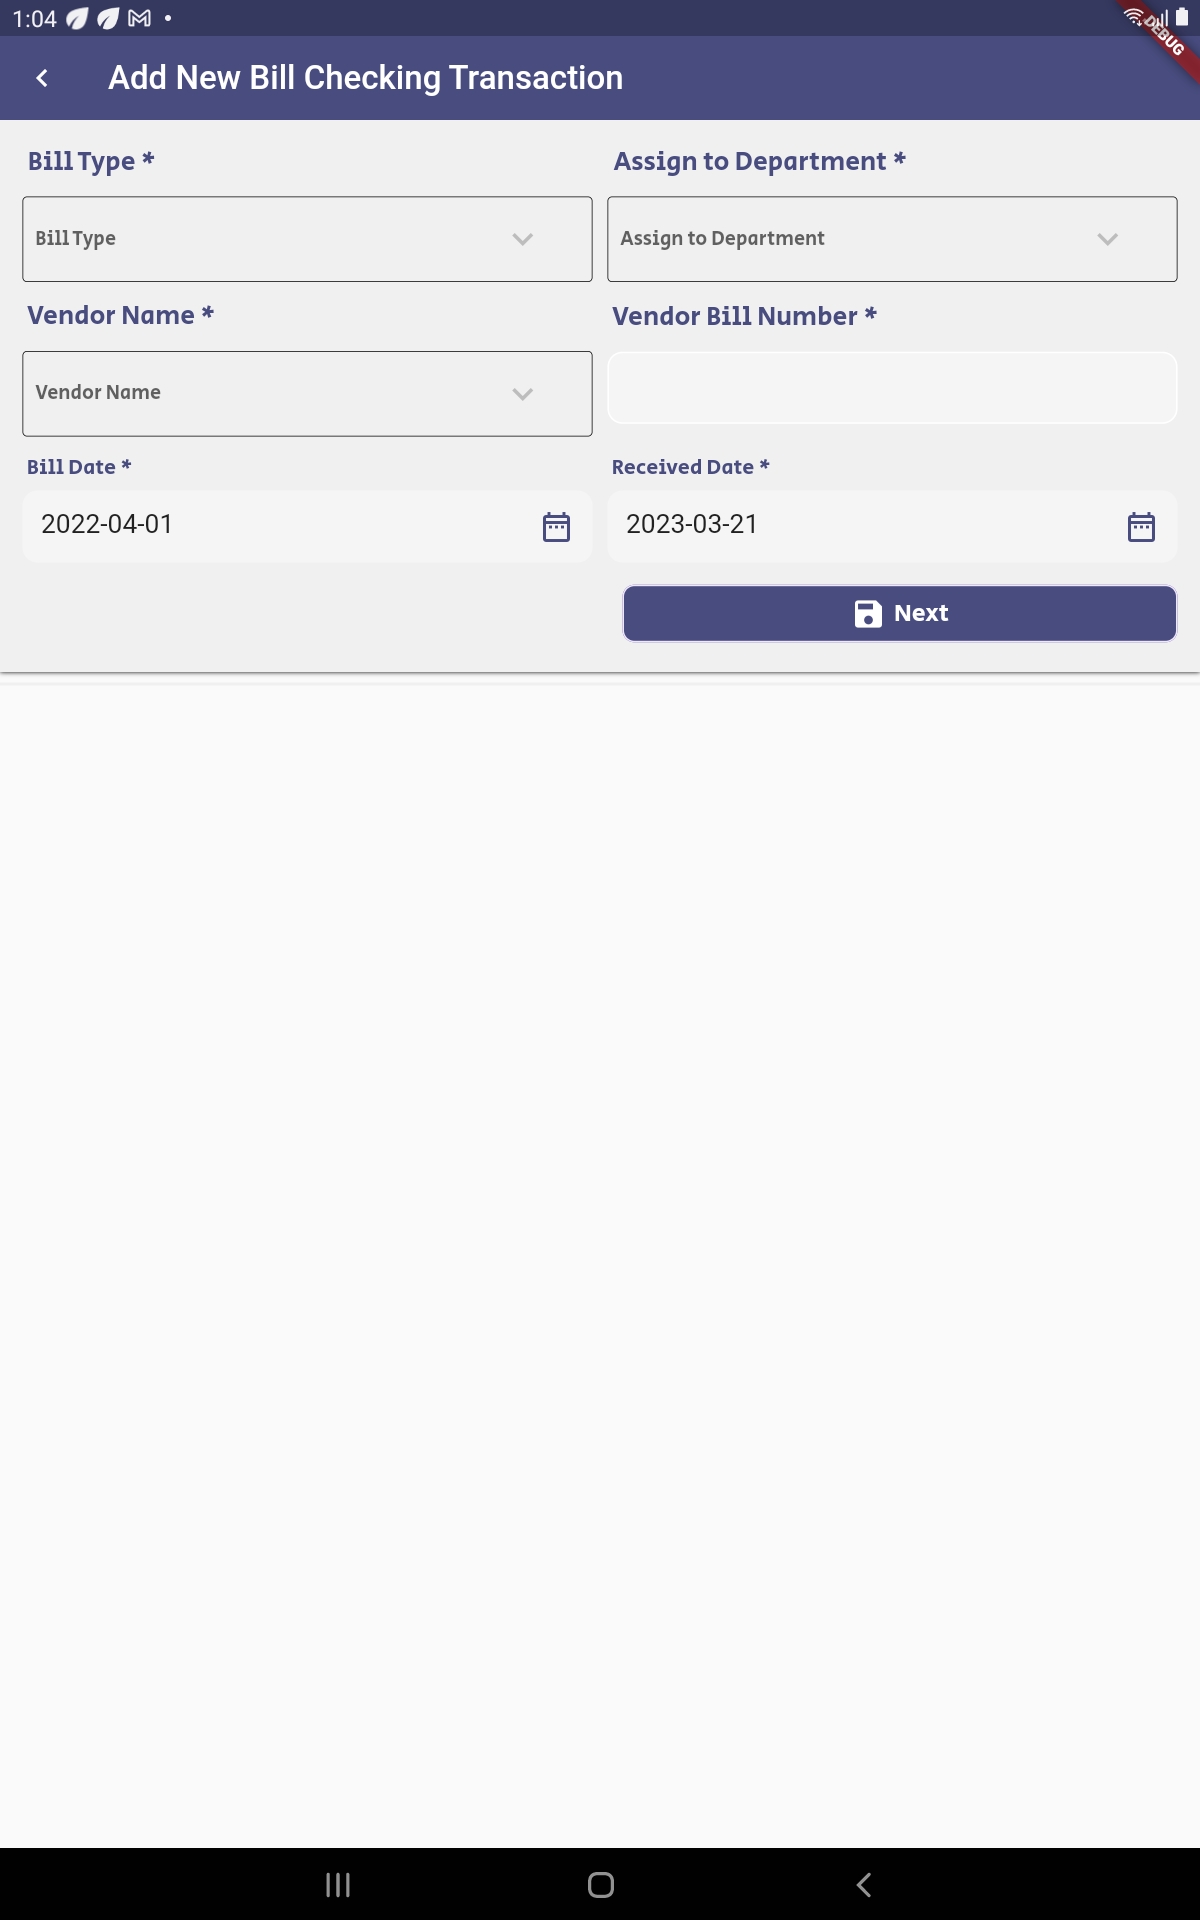Open the Received Date calendar picker

(x=1141, y=526)
